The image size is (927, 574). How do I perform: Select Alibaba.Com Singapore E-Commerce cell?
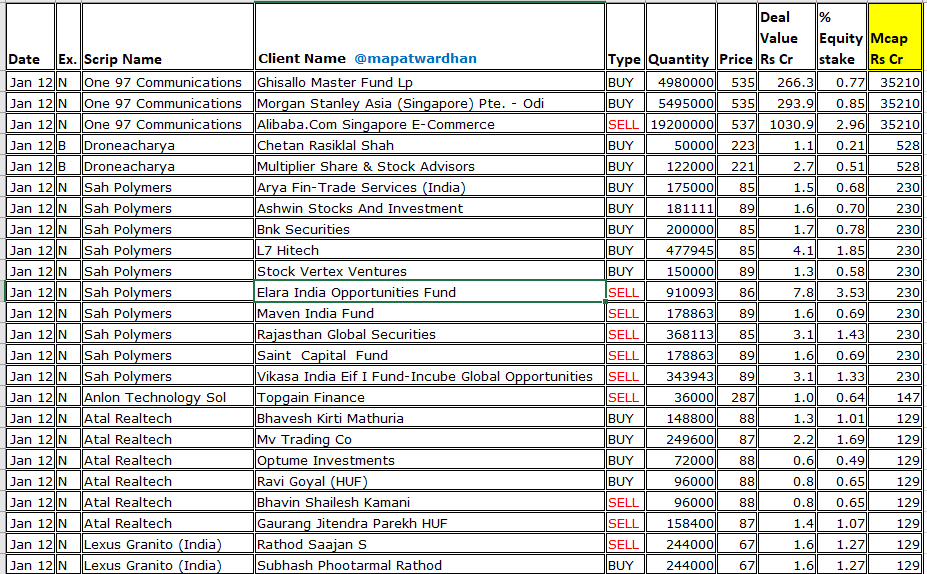click(x=430, y=124)
